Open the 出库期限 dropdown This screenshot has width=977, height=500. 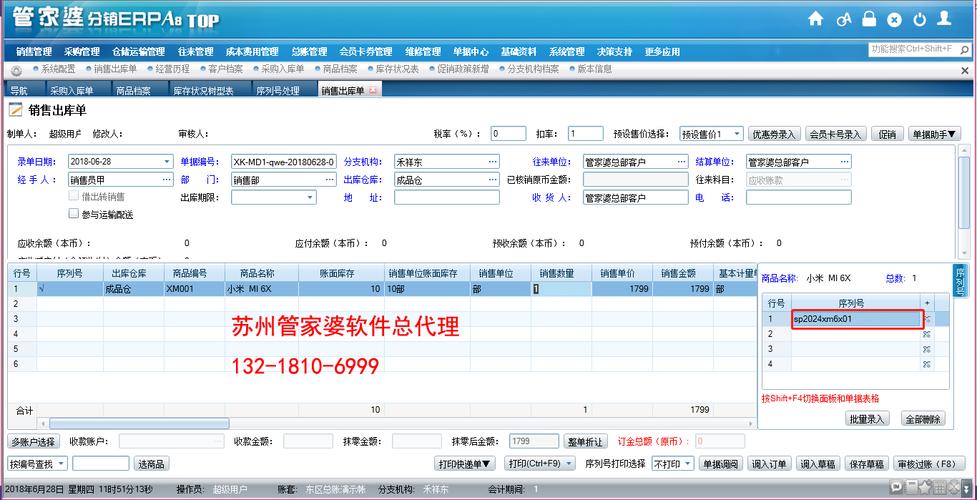(x=310, y=197)
